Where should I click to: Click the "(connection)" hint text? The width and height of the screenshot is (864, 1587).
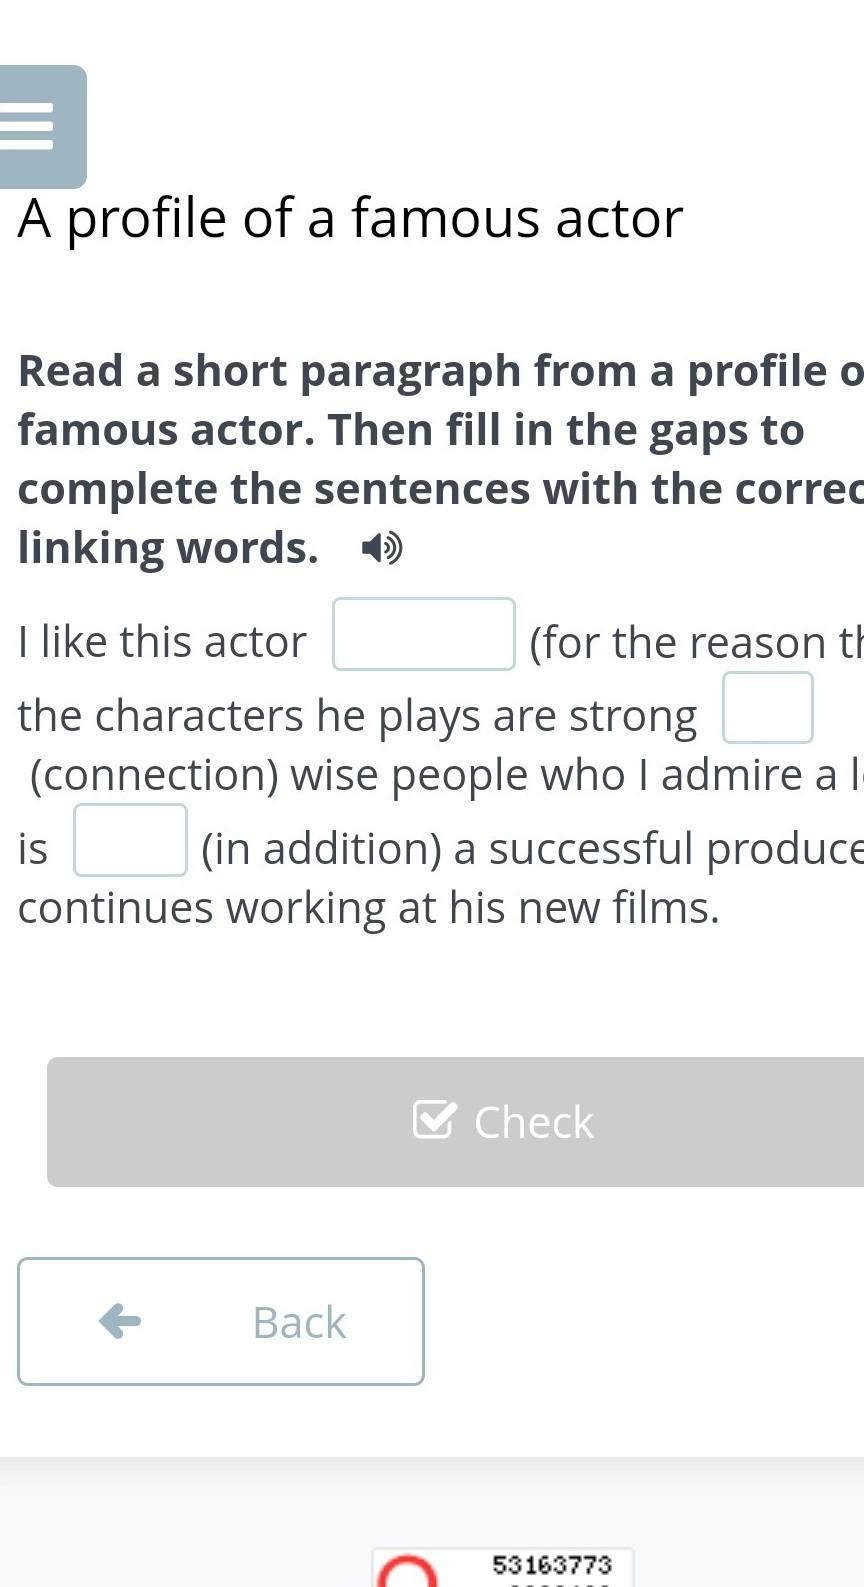(x=154, y=775)
